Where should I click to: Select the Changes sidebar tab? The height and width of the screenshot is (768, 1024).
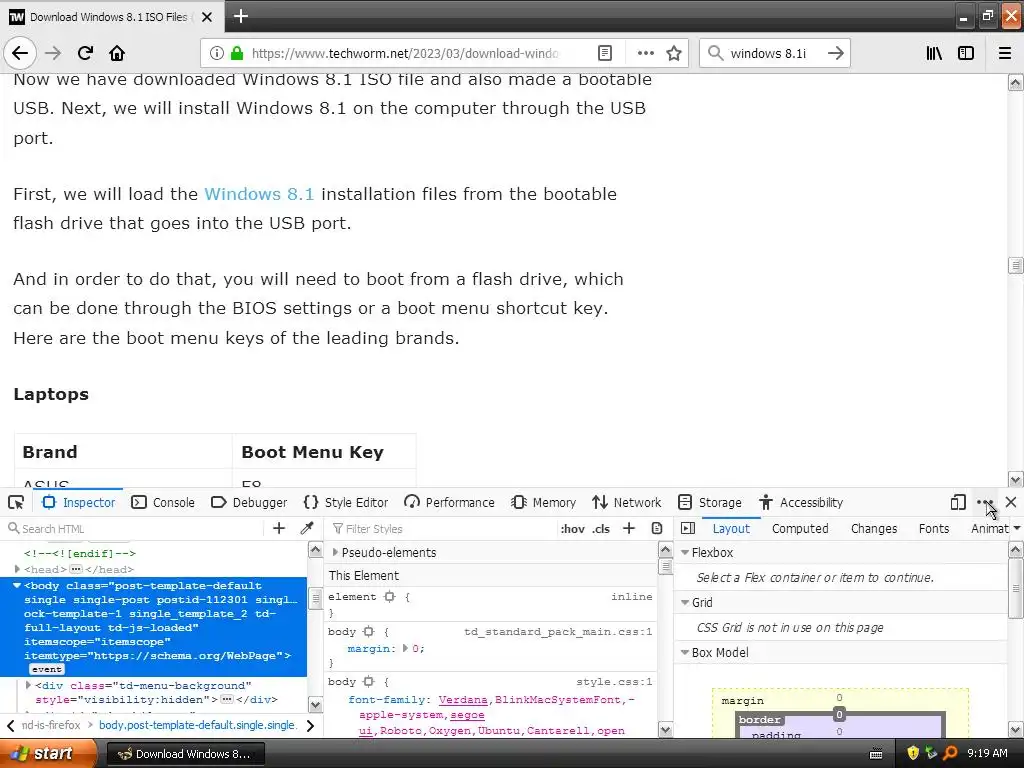coord(874,528)
